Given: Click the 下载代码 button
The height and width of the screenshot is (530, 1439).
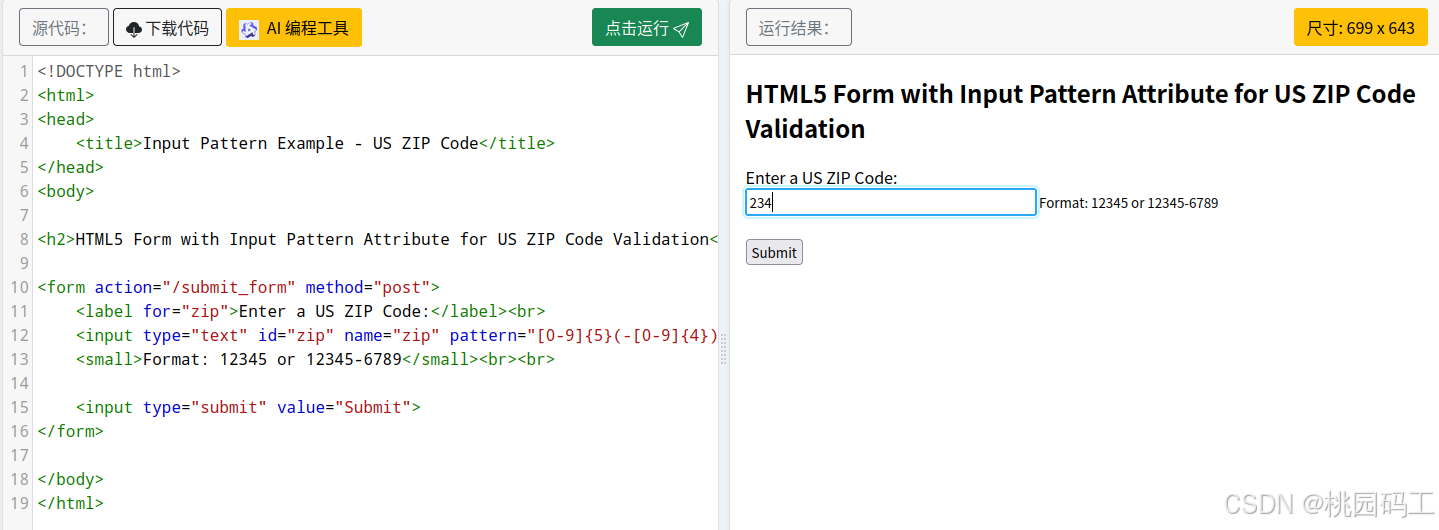Looking at the screenshot, I should pos(167,28).
